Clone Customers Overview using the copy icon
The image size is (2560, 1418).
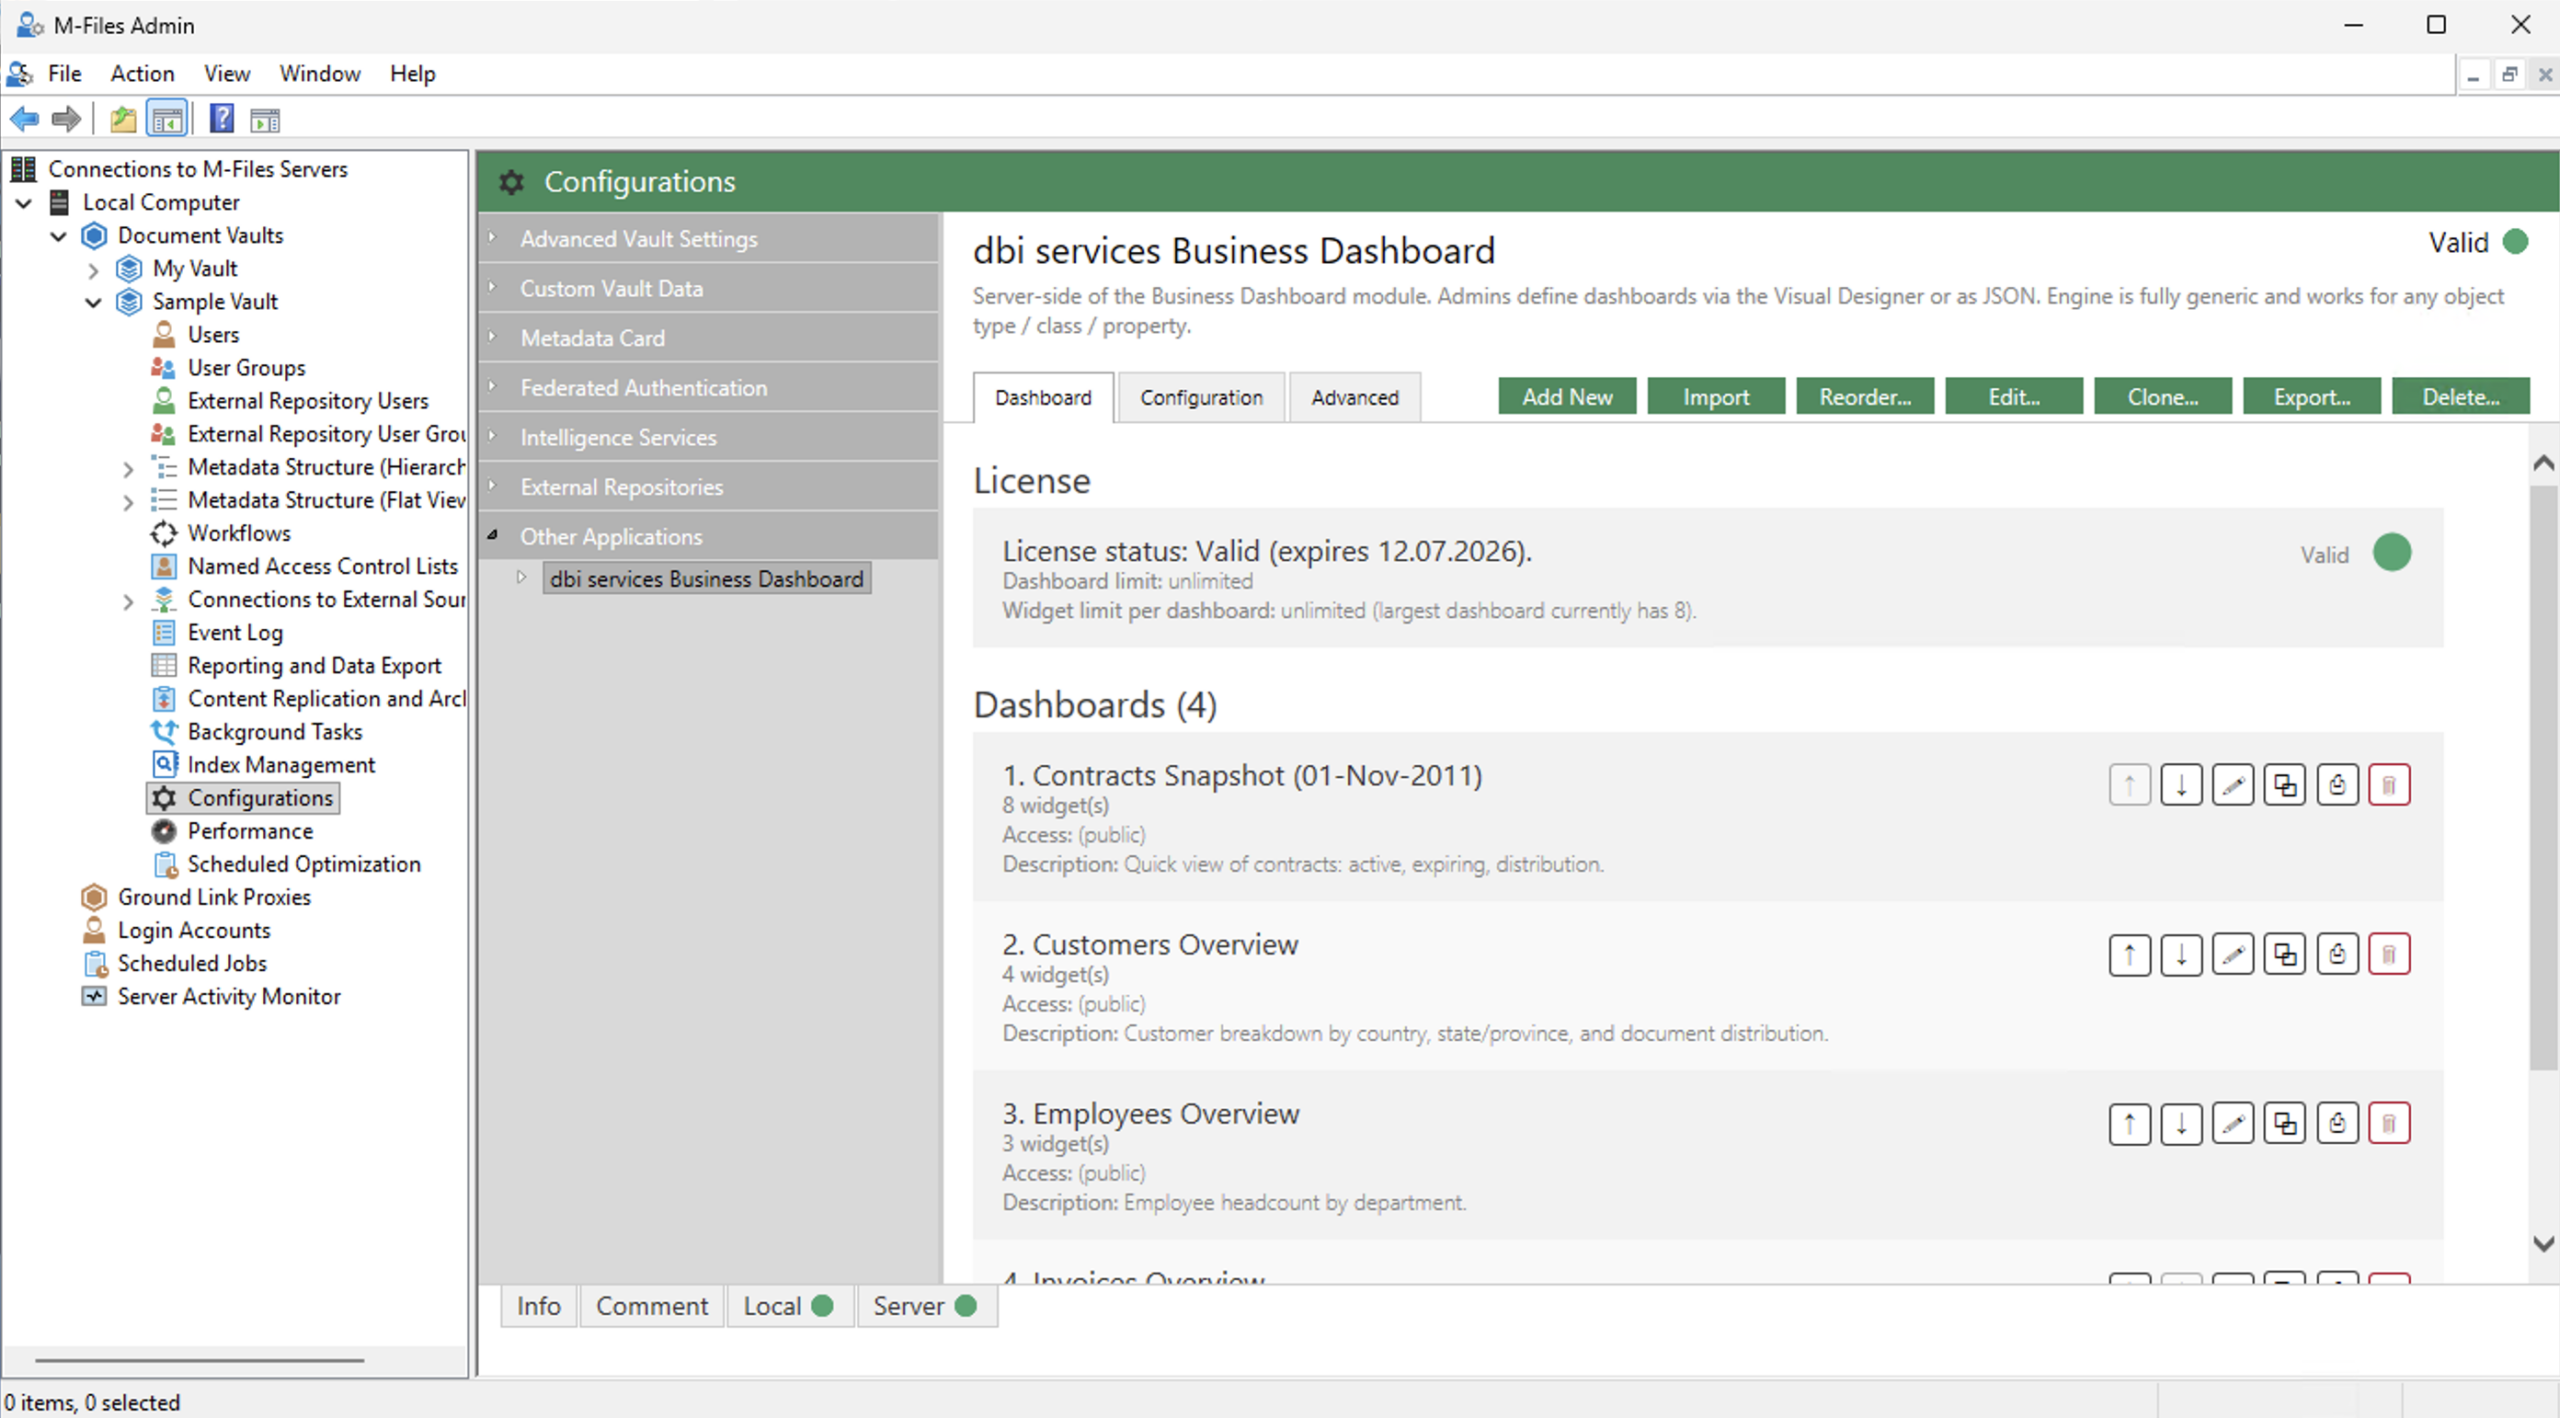[x=2285, y=954]
